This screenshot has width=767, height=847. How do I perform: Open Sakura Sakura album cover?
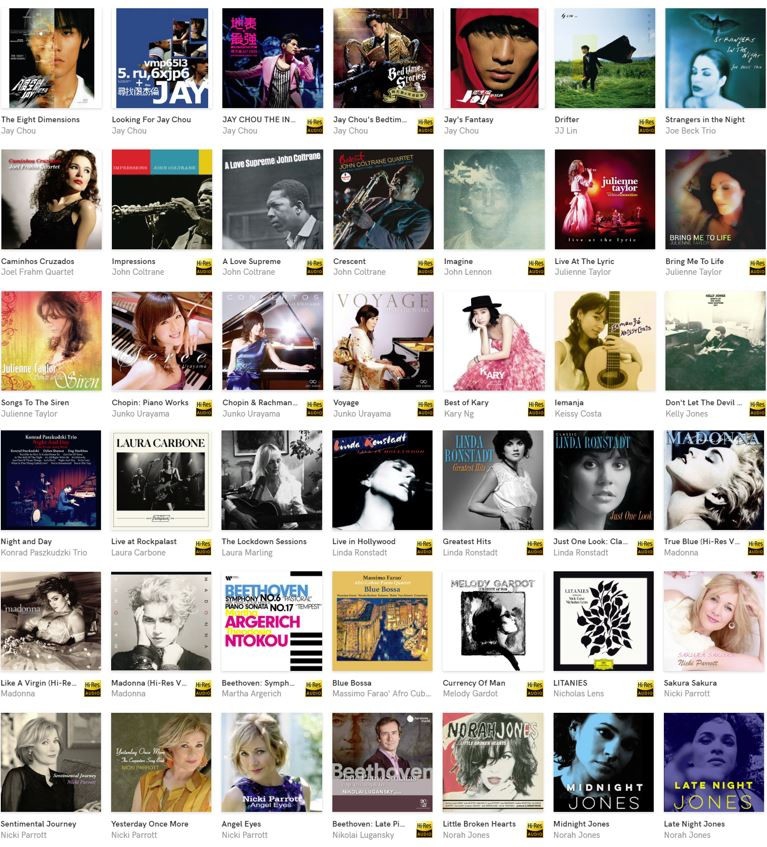coord(714,621)
